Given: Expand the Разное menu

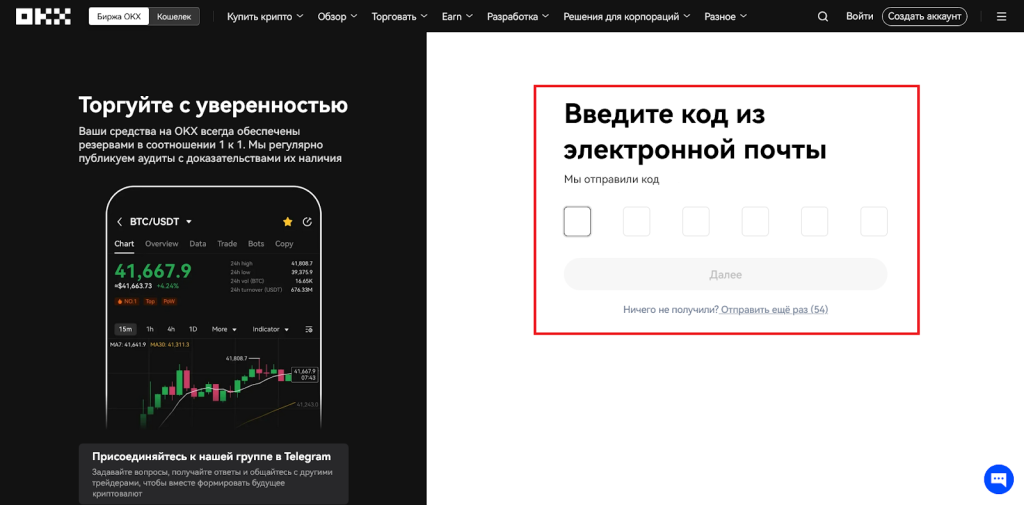Looking at the screenshot, I should [x=725, y=16].
